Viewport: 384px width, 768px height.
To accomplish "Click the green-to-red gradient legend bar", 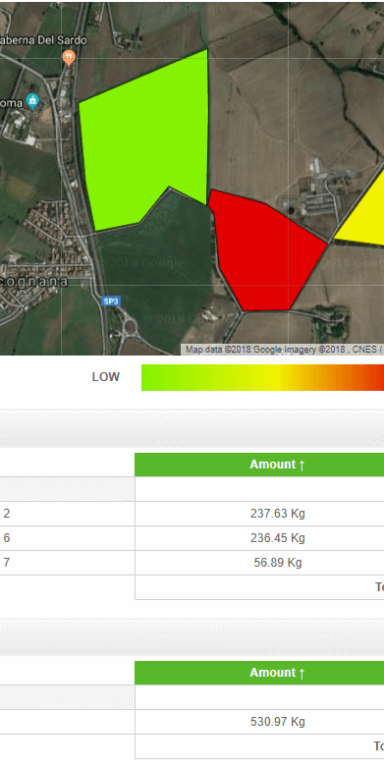I will (263, 377).
